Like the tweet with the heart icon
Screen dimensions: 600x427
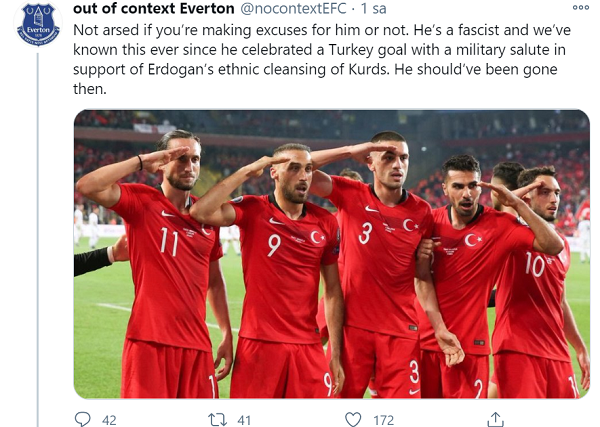coord(353,419)
